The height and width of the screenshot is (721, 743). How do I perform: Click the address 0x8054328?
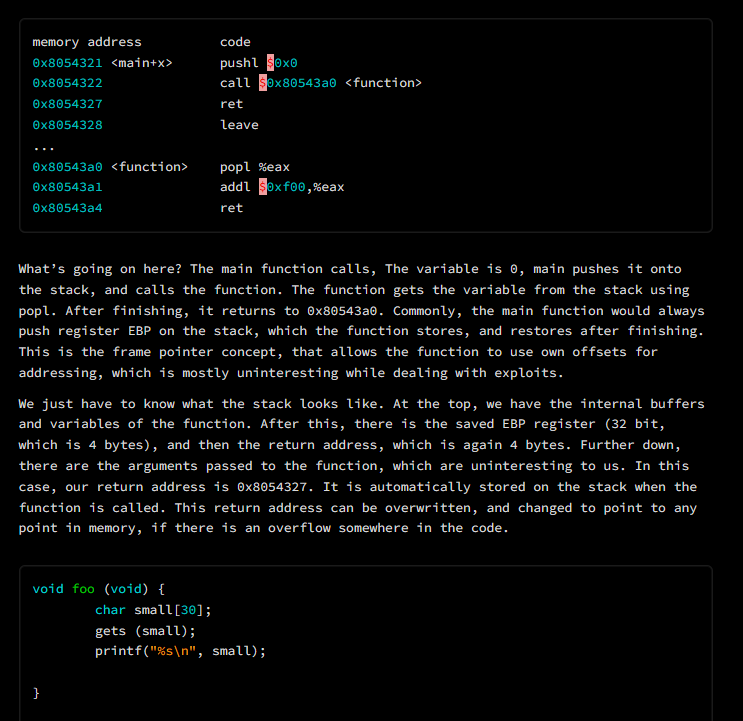67,125
